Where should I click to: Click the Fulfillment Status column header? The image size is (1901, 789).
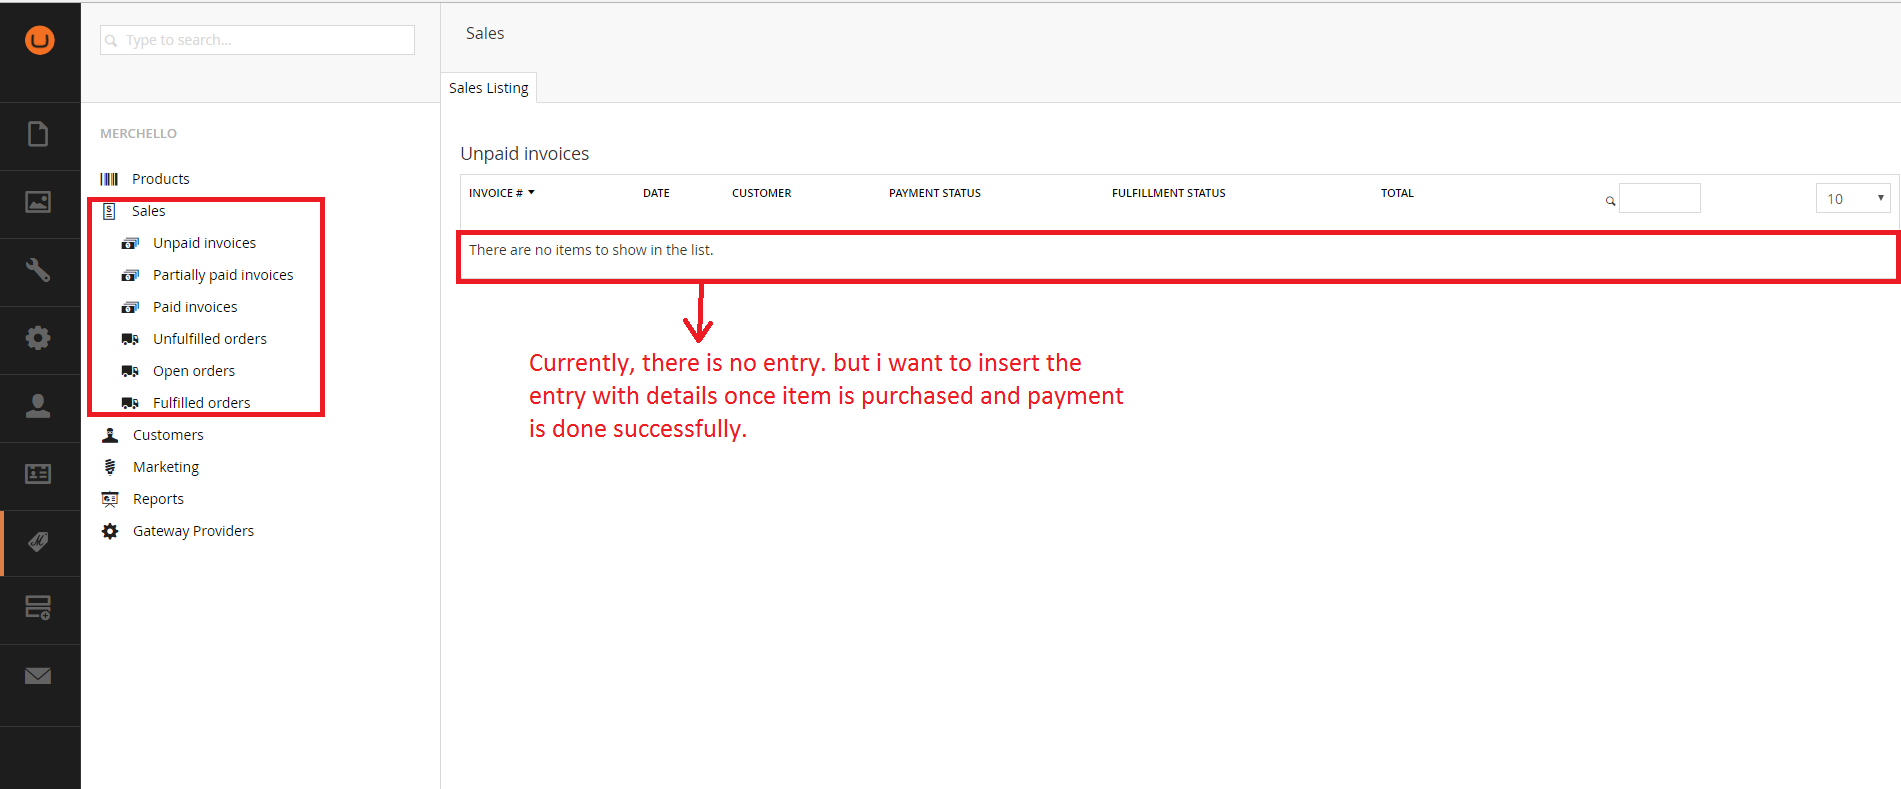tap(1168, 193)
